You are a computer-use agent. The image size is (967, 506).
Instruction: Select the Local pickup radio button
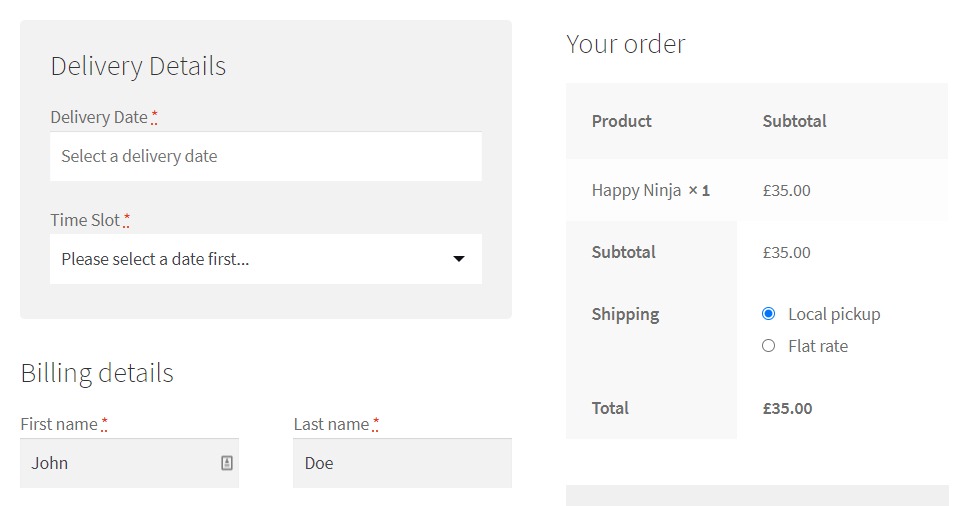pos(768,314)
